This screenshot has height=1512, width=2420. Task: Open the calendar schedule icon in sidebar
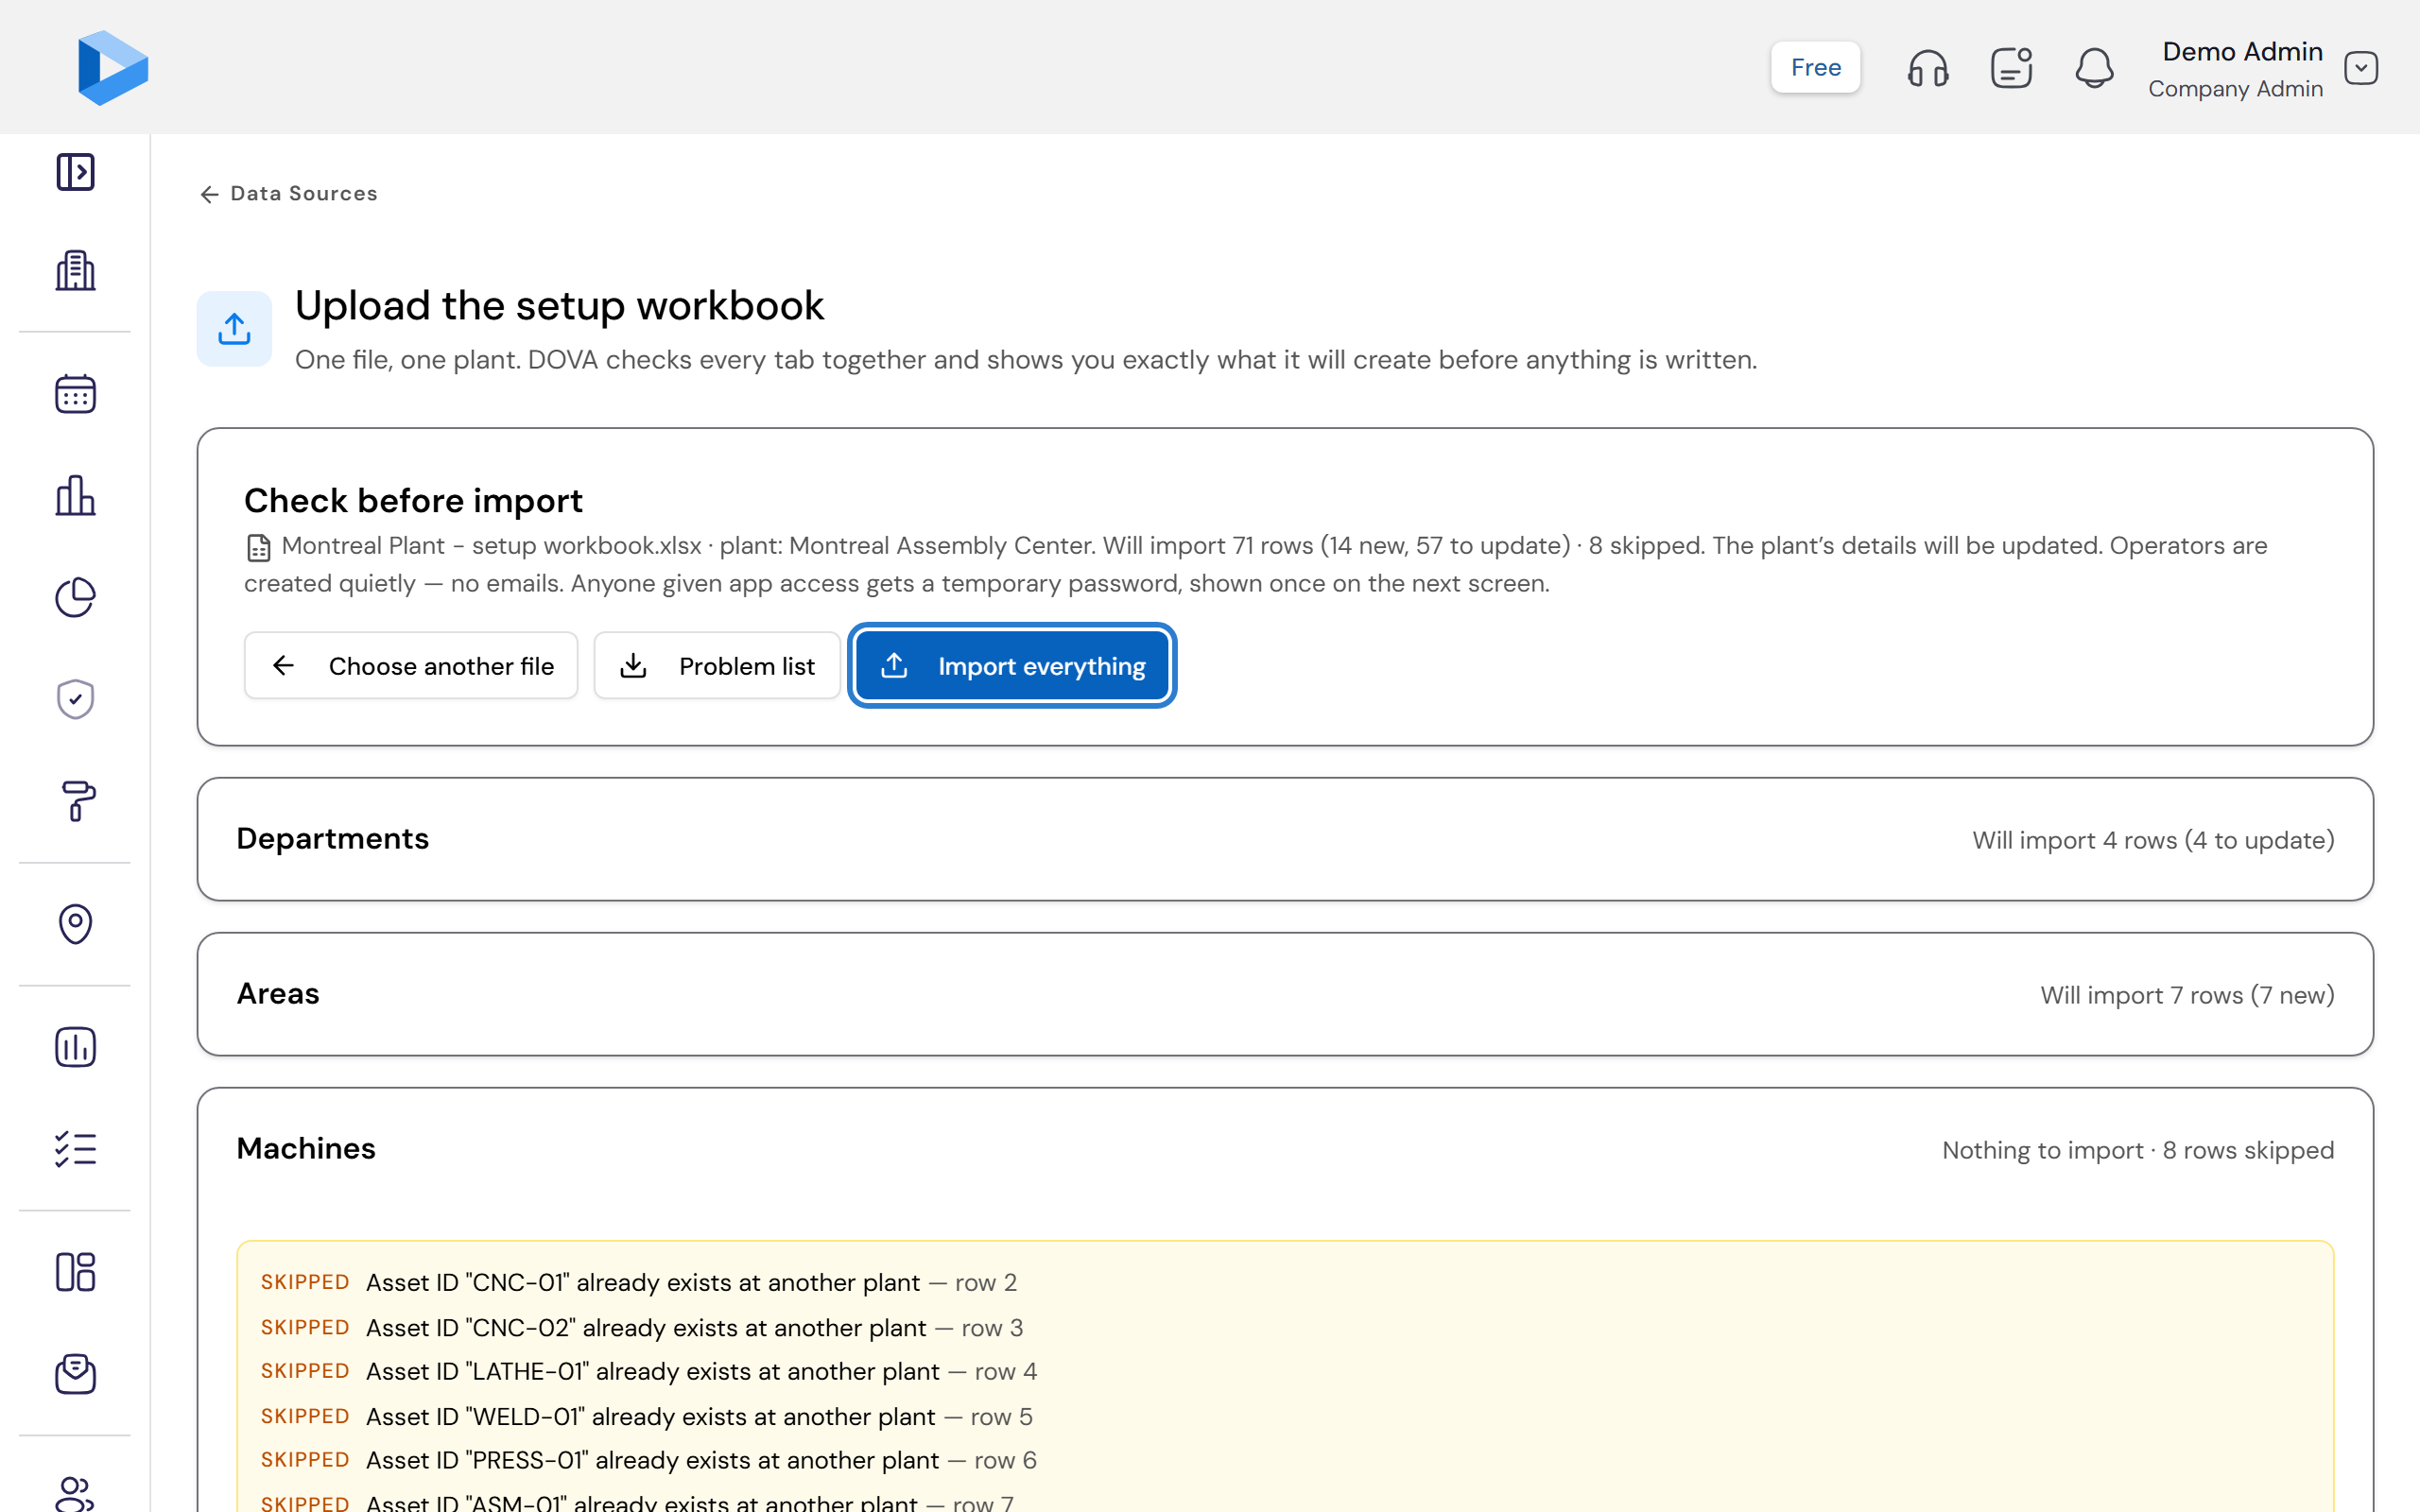coord(75,394)
